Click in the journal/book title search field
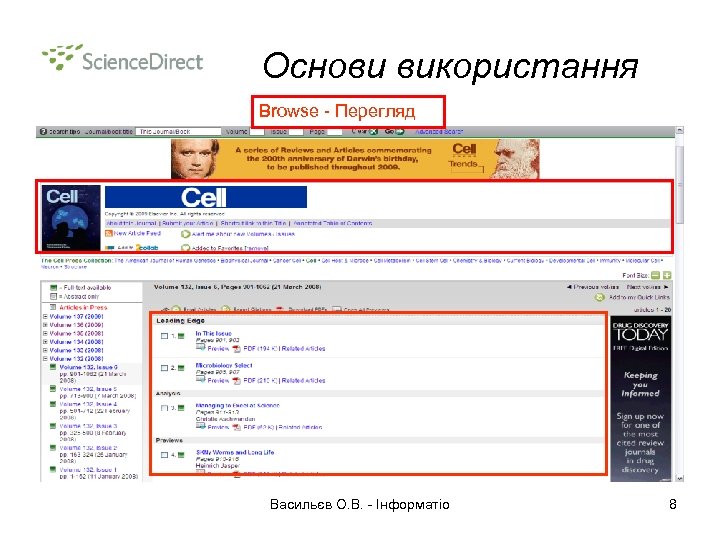 click(178, 132)
